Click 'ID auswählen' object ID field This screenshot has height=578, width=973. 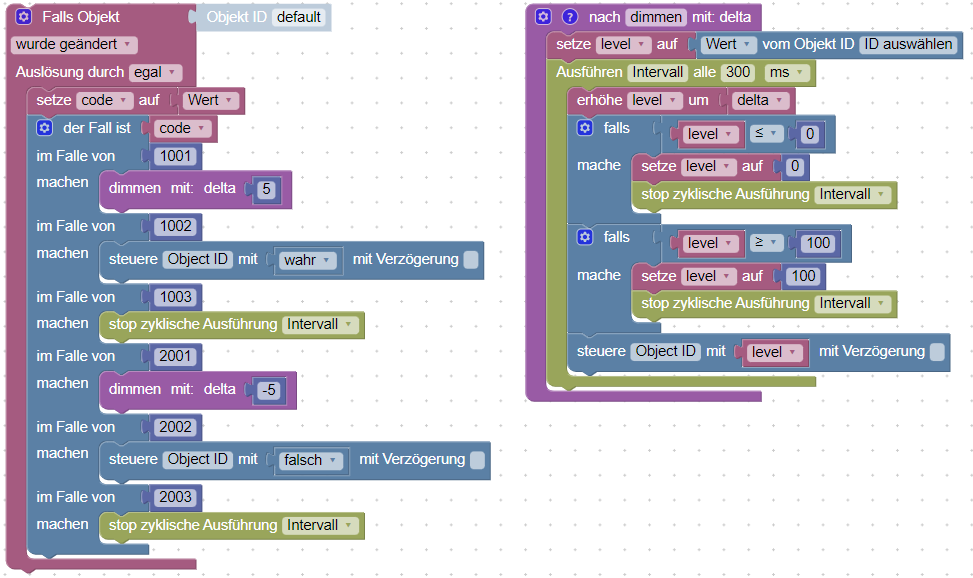click(x=908, y=45)
